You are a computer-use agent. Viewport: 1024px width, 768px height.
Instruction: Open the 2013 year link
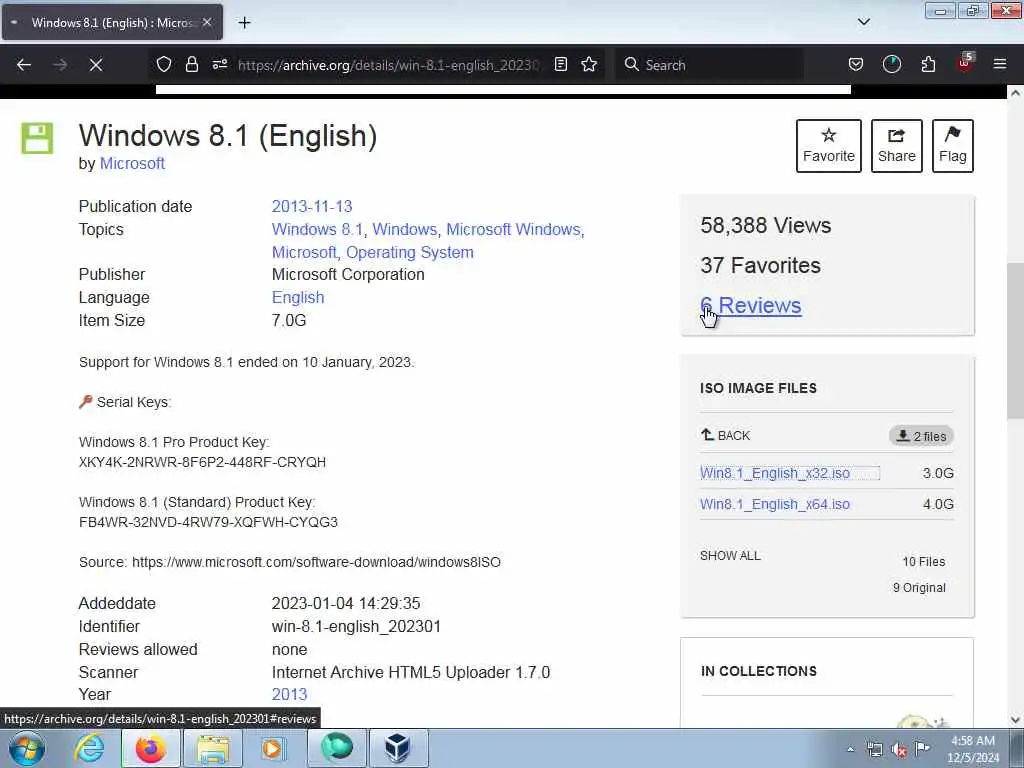(289, 694)
